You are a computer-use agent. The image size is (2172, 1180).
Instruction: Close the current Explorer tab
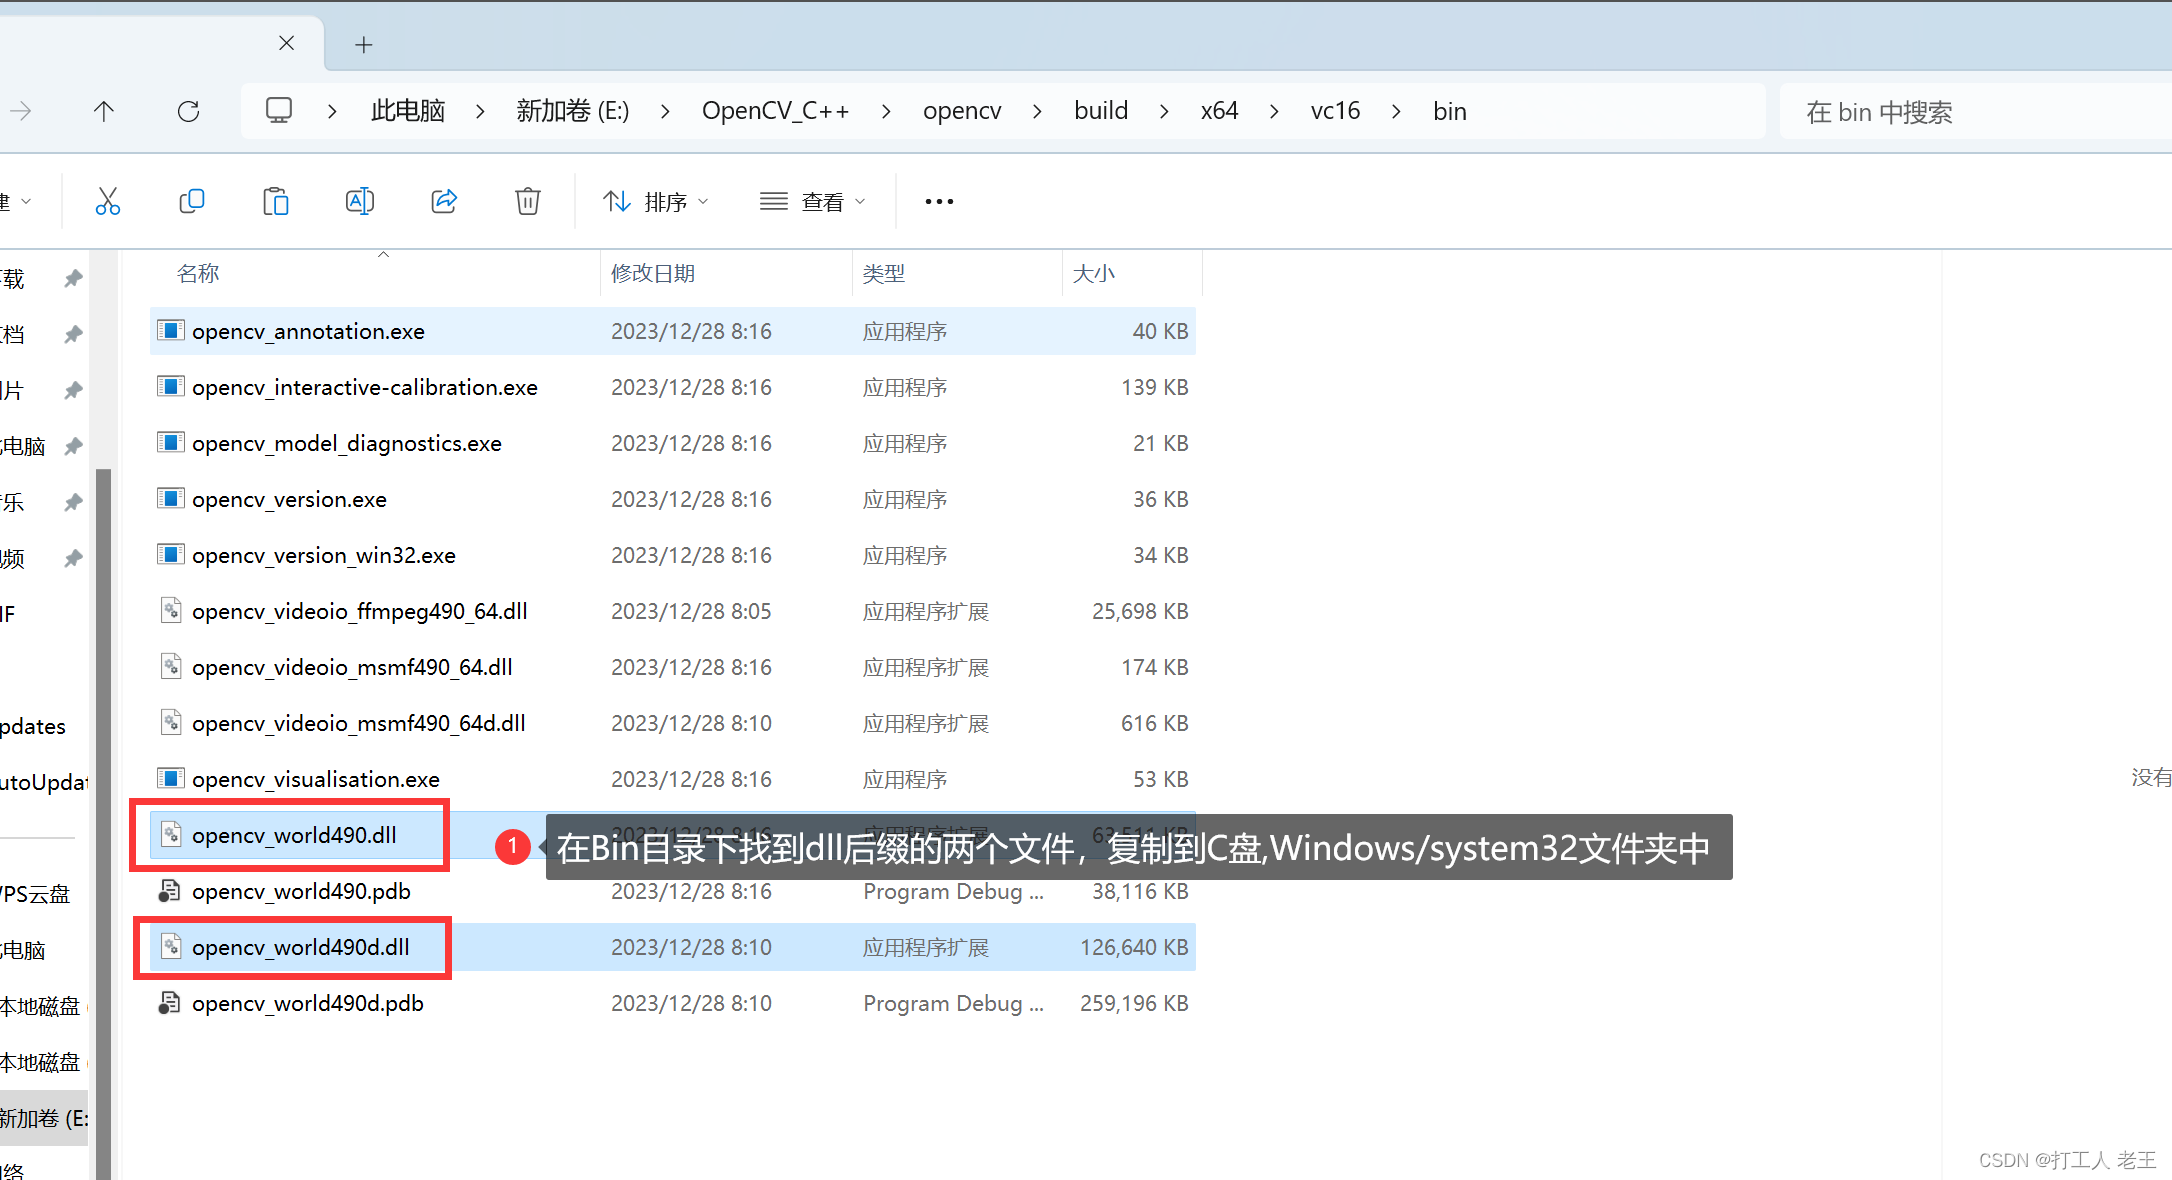coord(286,43)
